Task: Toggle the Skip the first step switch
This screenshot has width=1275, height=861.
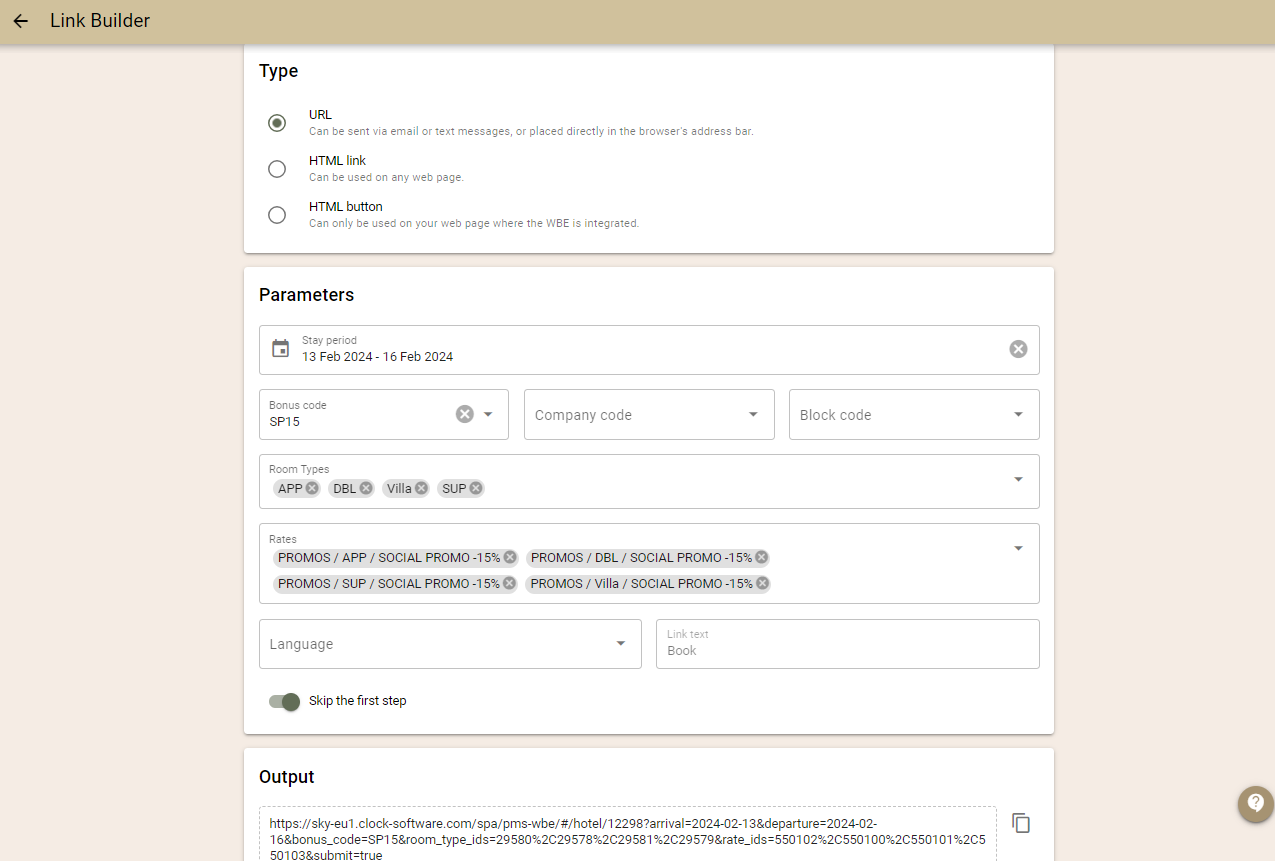Action: point(284,702)
